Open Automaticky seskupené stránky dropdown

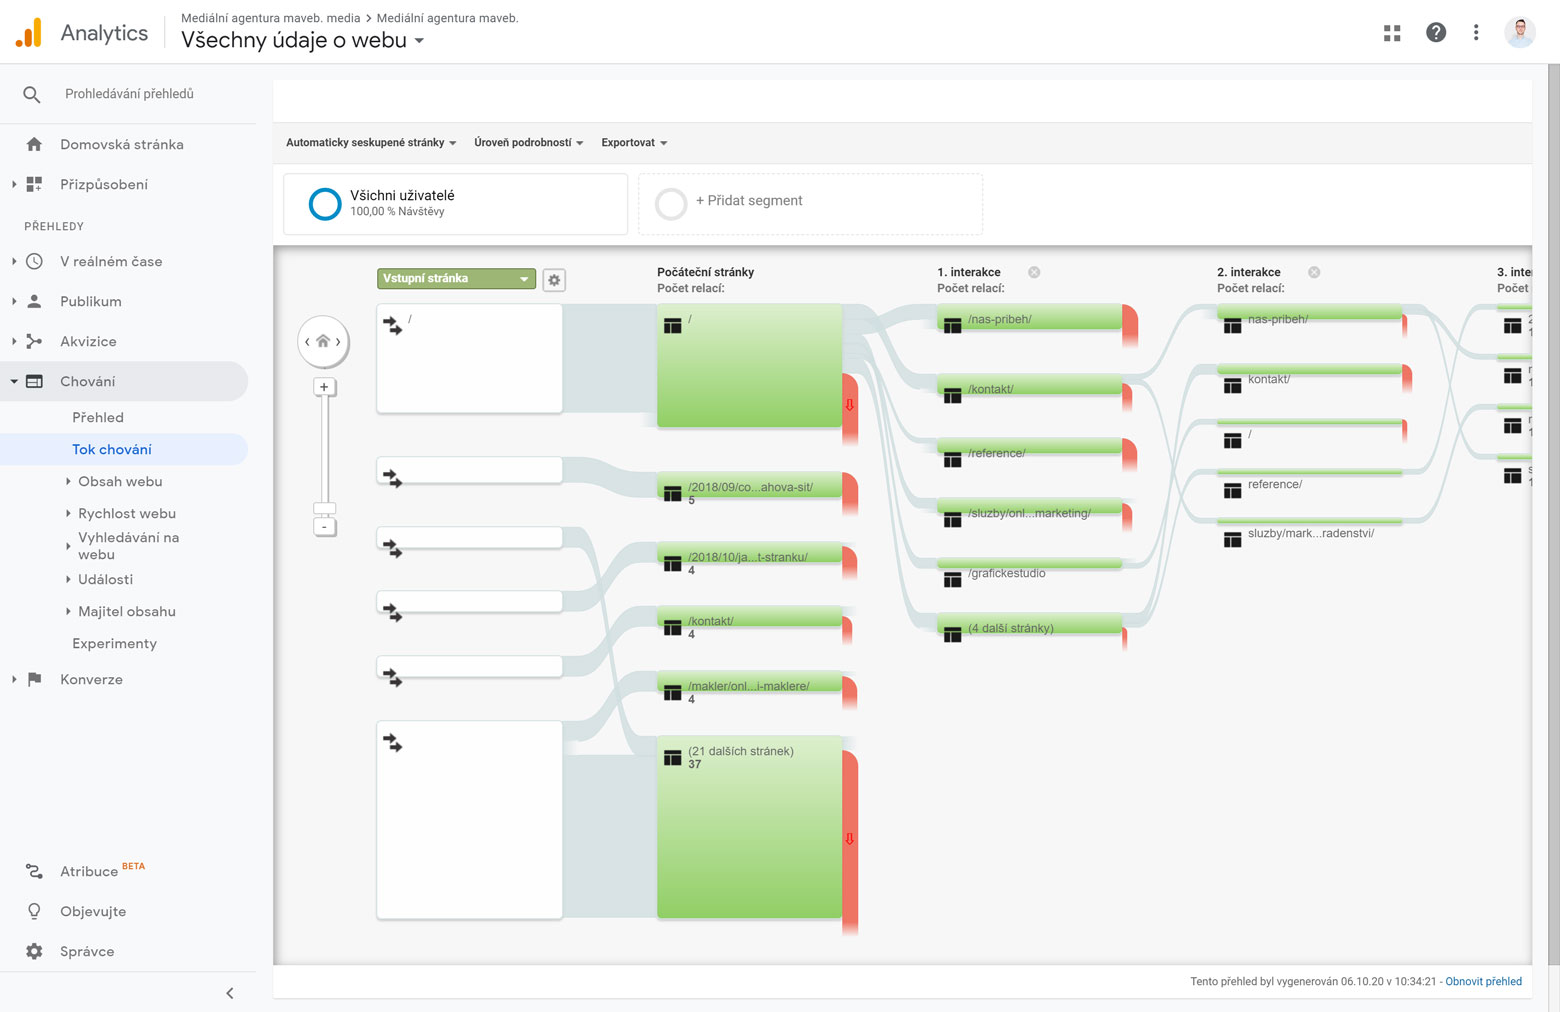[x=371, y=143]
